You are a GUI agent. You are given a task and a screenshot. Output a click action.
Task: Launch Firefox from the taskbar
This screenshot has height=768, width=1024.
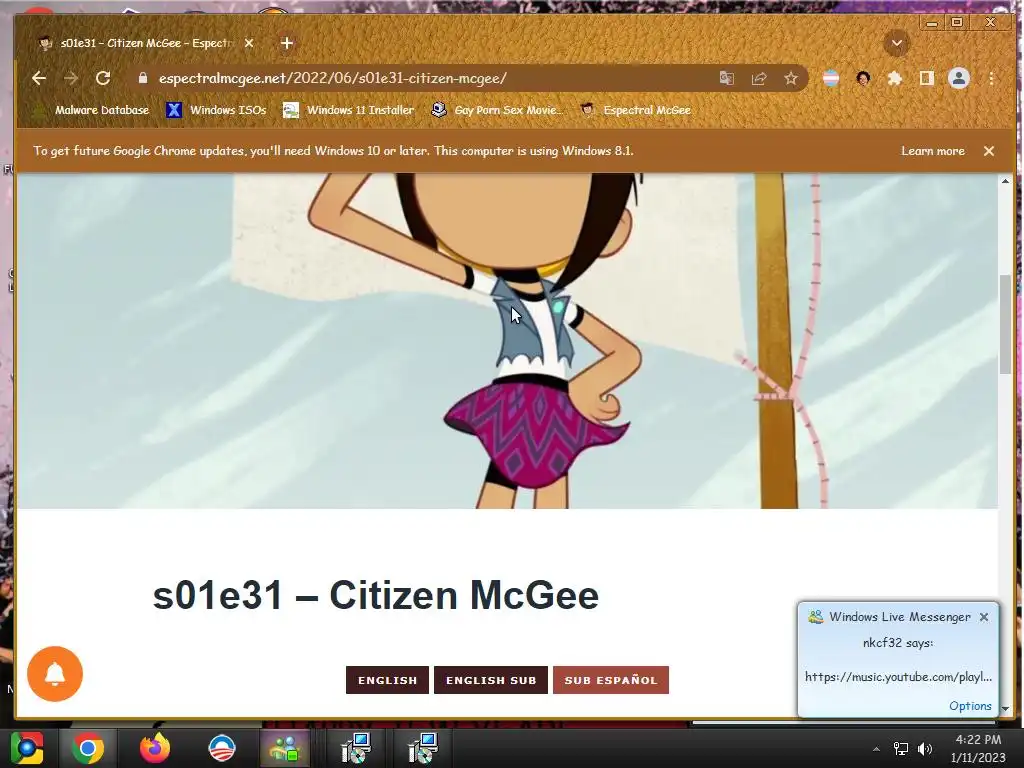click(154, 748)
